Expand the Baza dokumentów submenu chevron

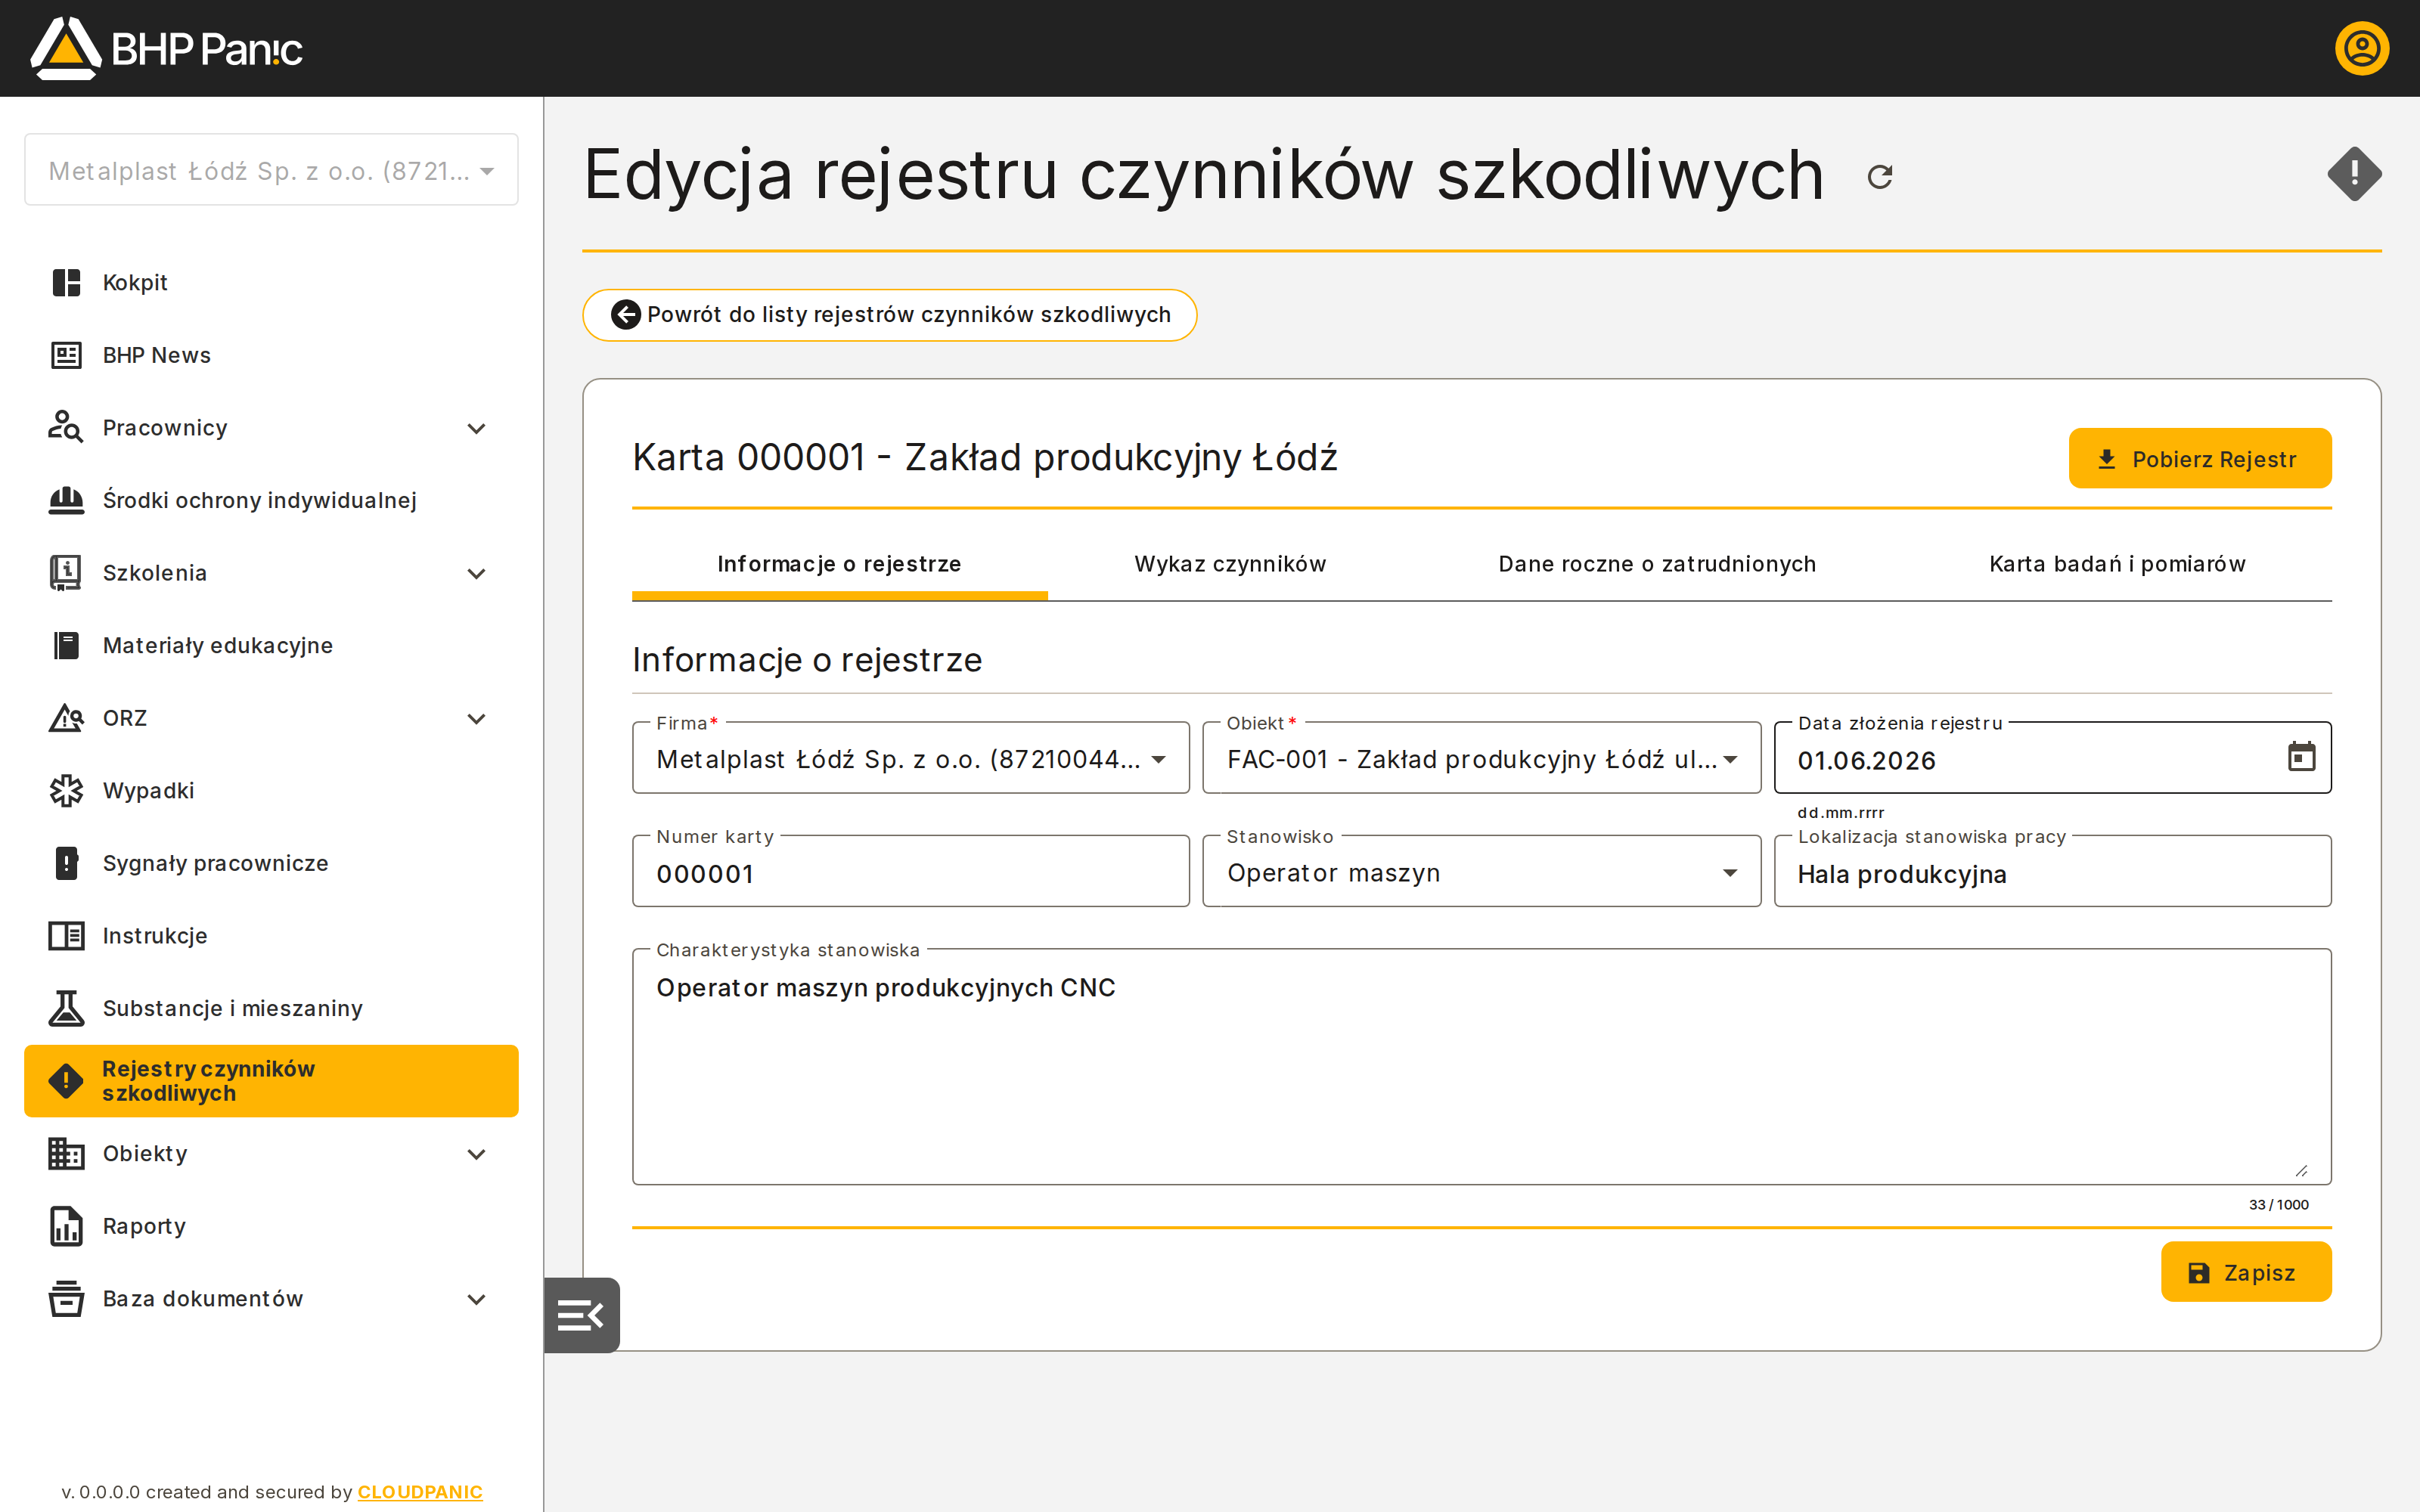(x=477, y=1299)
